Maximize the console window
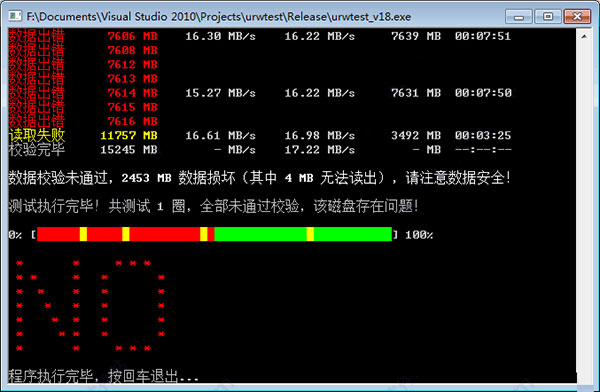The height and width of the screenshot is (392, 600). 548,16
